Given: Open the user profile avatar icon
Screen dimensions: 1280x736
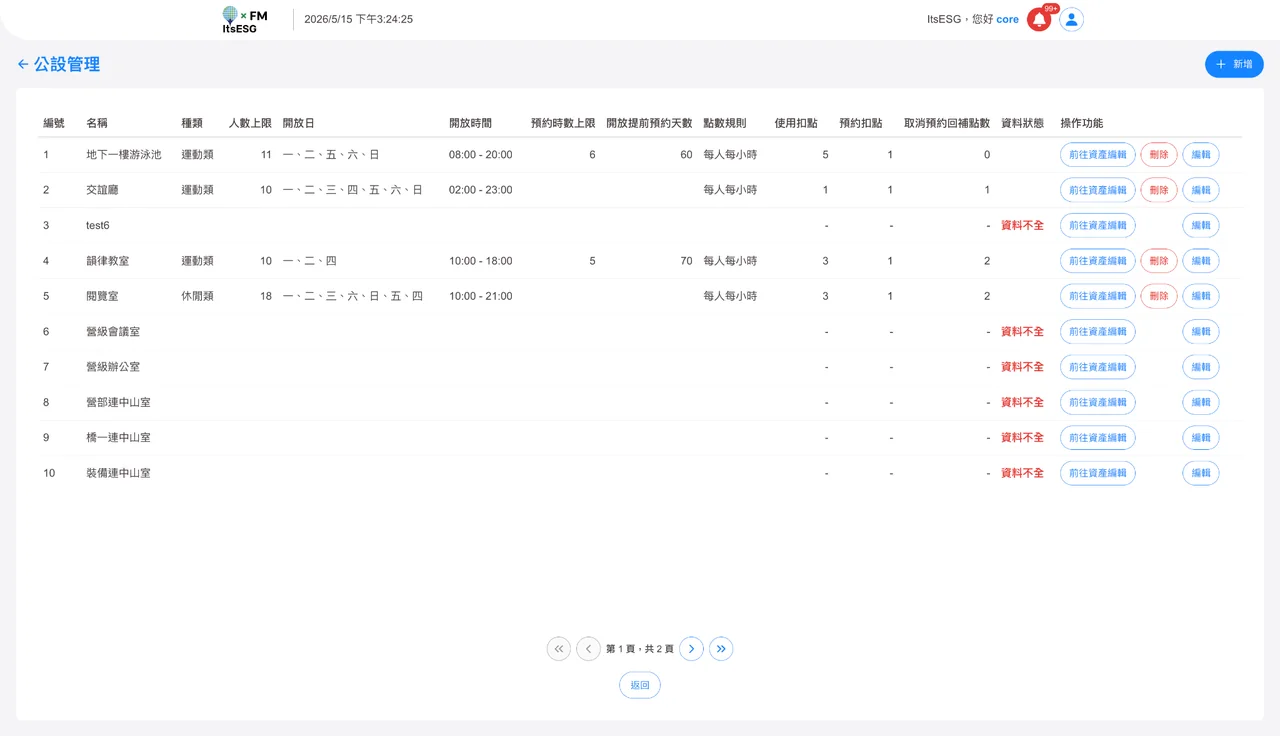Looking at the screenshot, I should tap(1072, 19).
